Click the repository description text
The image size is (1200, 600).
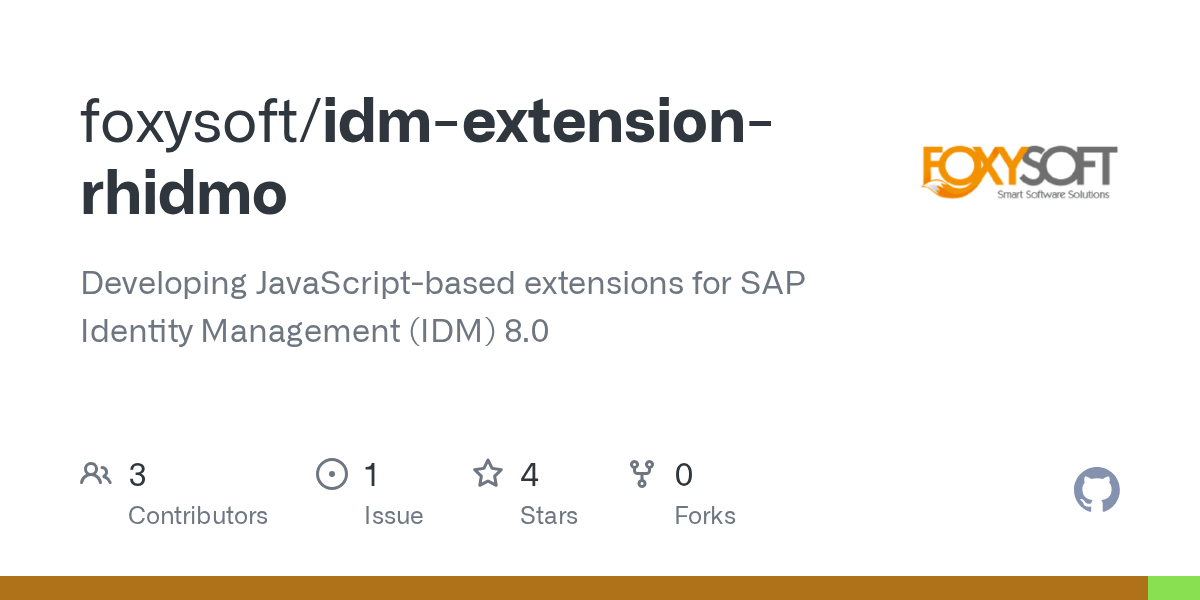click(443, 307)
